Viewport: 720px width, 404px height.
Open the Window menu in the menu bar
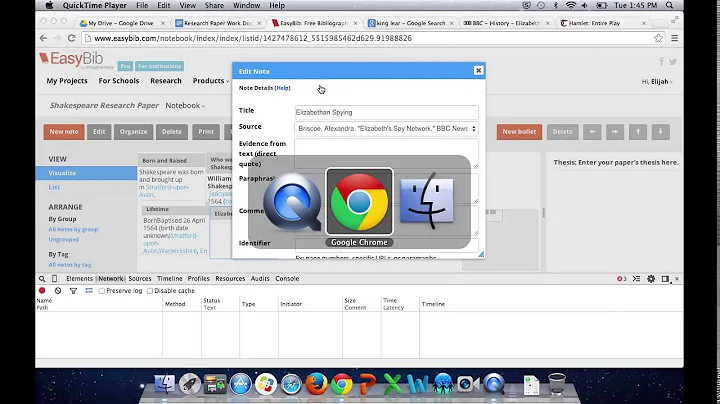[x=247, y=6]
